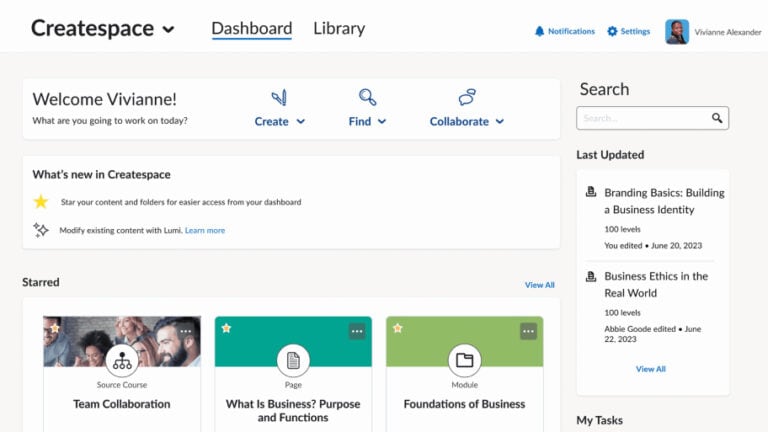Click the document icon beside Business Ethics
The width and height of the screenshot is (768, 432).
coord(591,276)
